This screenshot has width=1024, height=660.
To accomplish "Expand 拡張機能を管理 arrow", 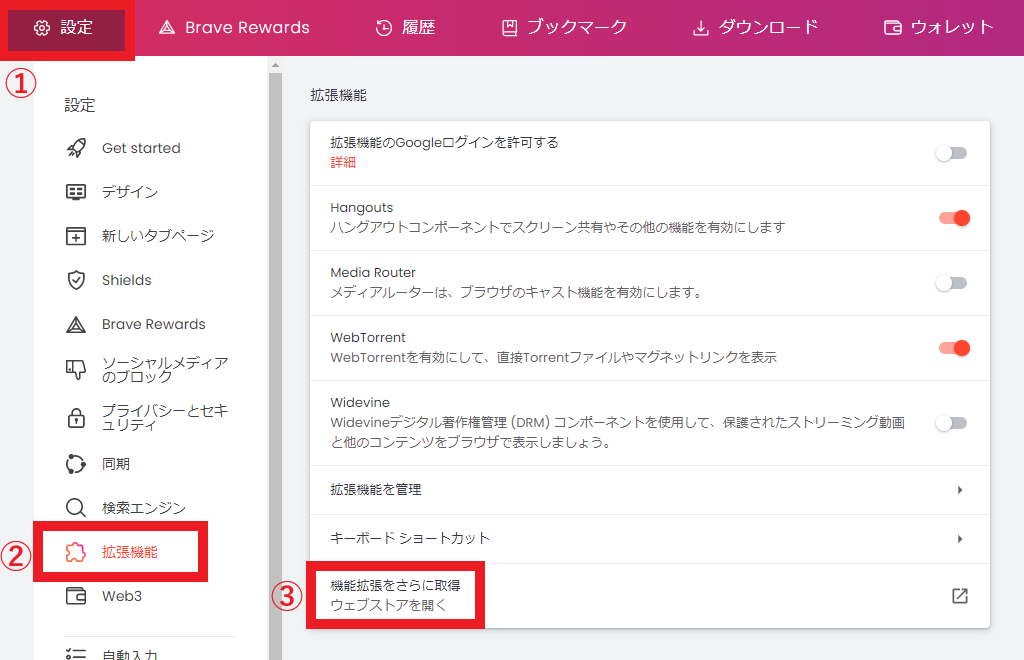I will click(x=959, y=490).
